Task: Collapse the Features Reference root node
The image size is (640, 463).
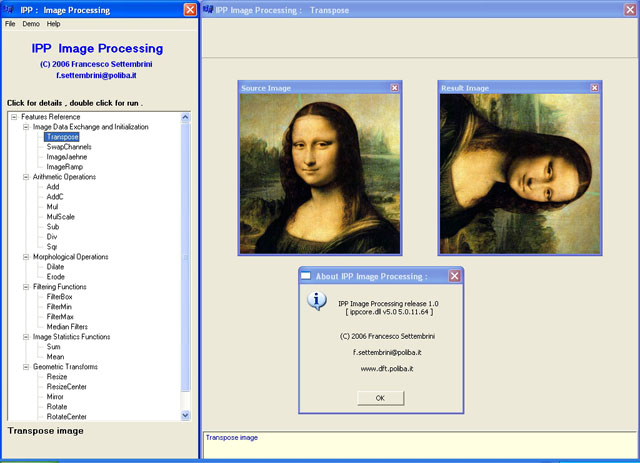Action: (14, 117)
